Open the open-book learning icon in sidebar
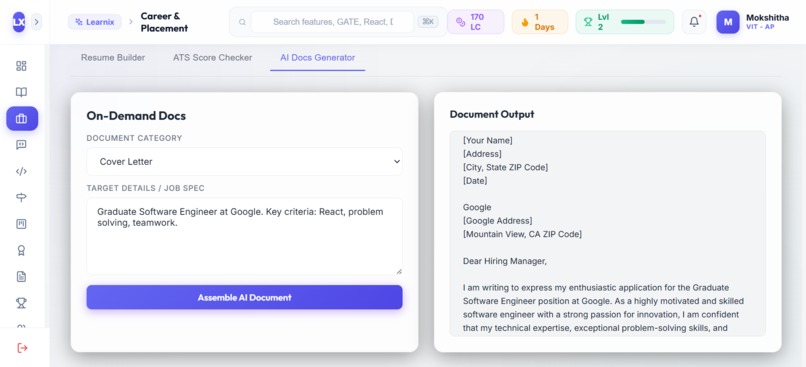The height and width of the screenshot is (367, 806). [x=21, y=92]
